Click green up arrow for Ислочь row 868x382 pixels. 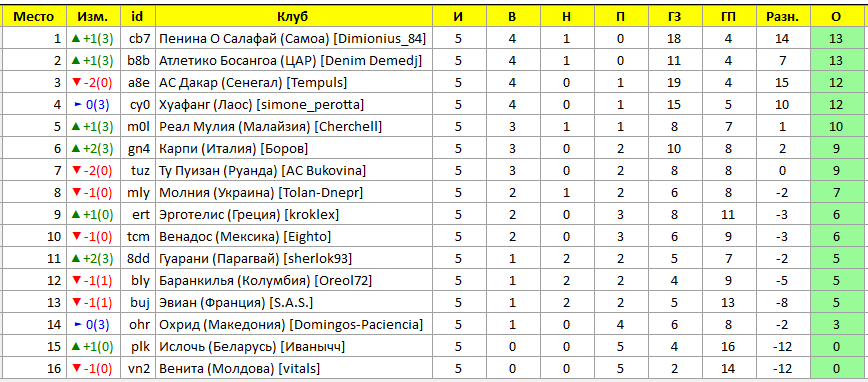coord(76,347)
